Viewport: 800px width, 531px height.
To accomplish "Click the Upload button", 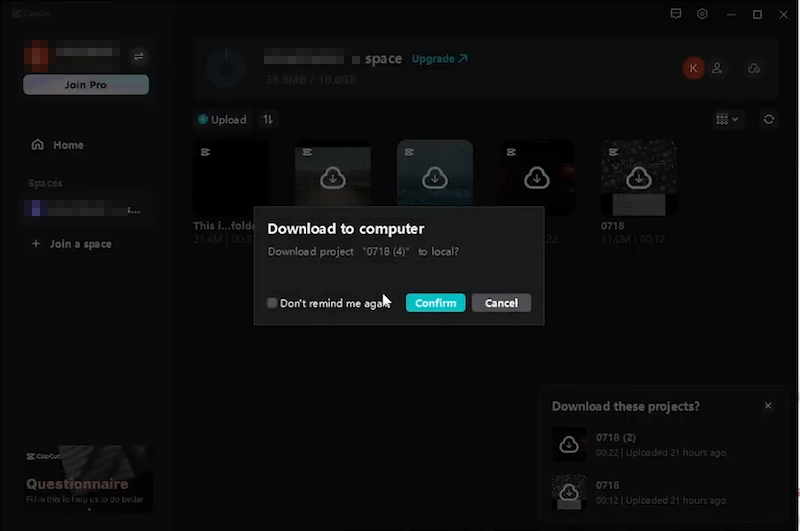I will (222, 119).
